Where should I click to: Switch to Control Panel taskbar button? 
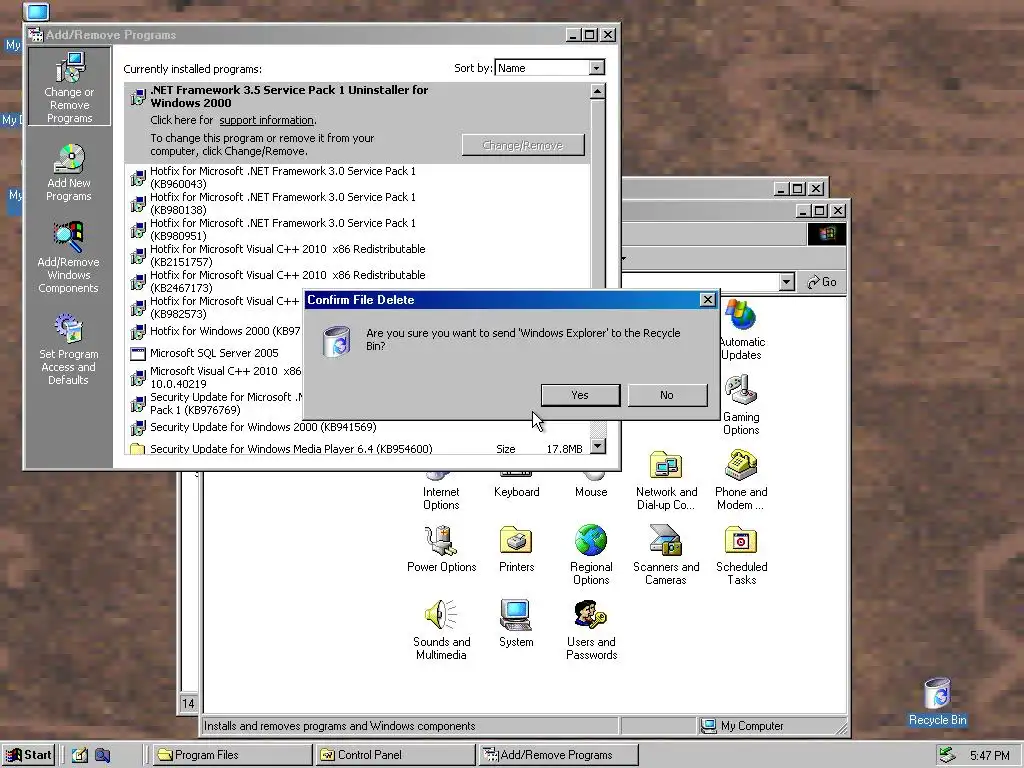394,755
